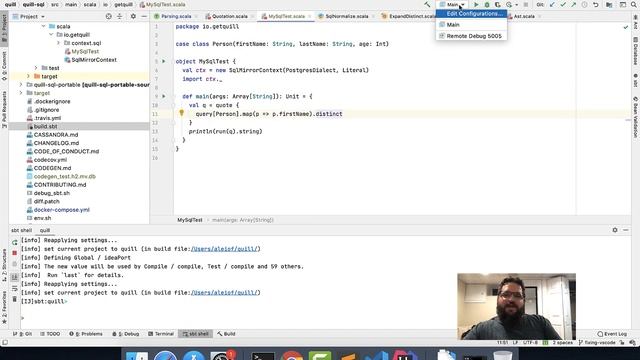Click the Build project hammer icon

coord(427,4)
